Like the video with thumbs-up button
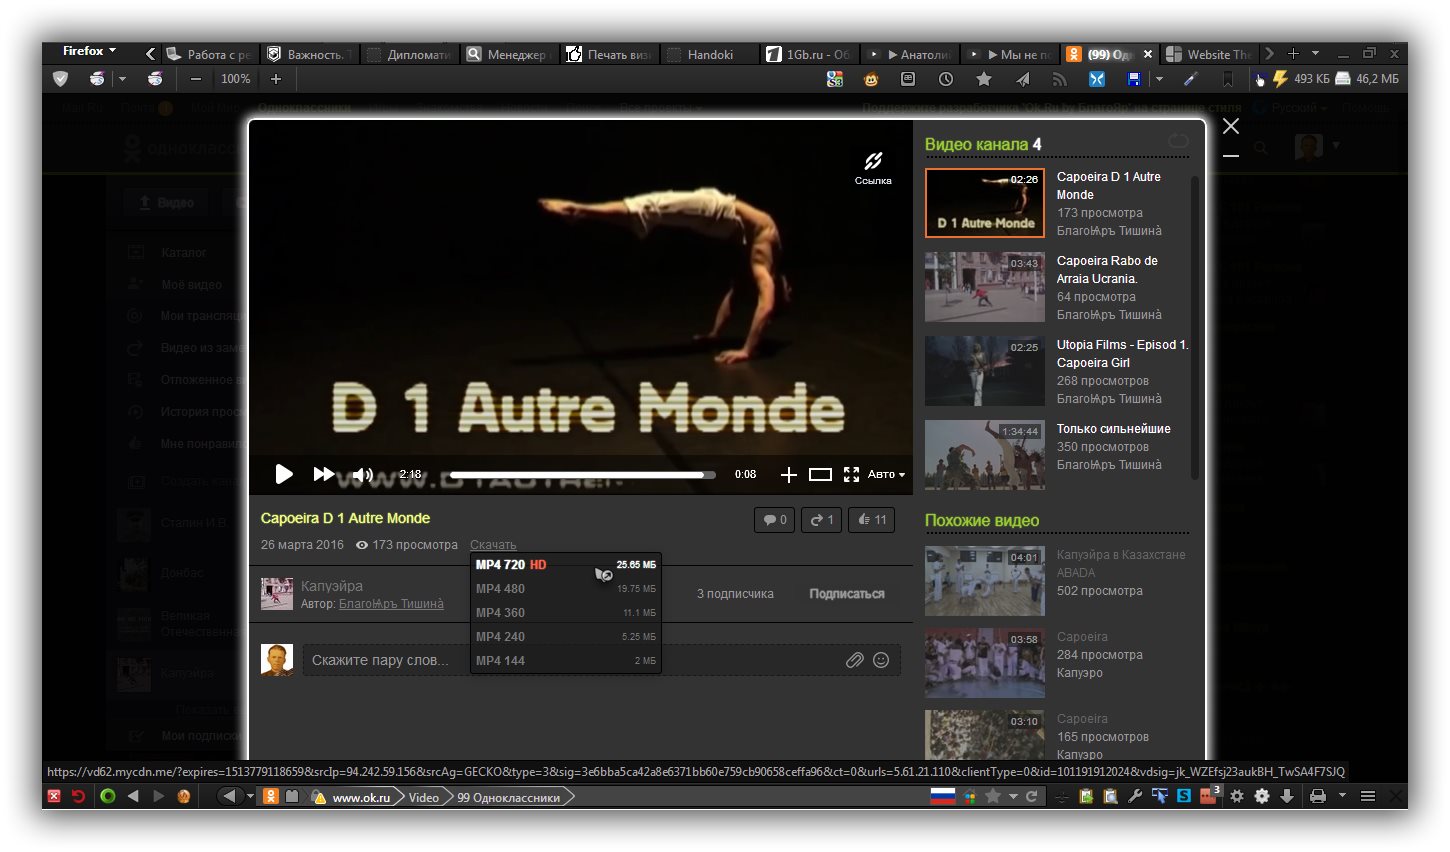The width and height of the screenshot is (1450, 852). (871, 520)
